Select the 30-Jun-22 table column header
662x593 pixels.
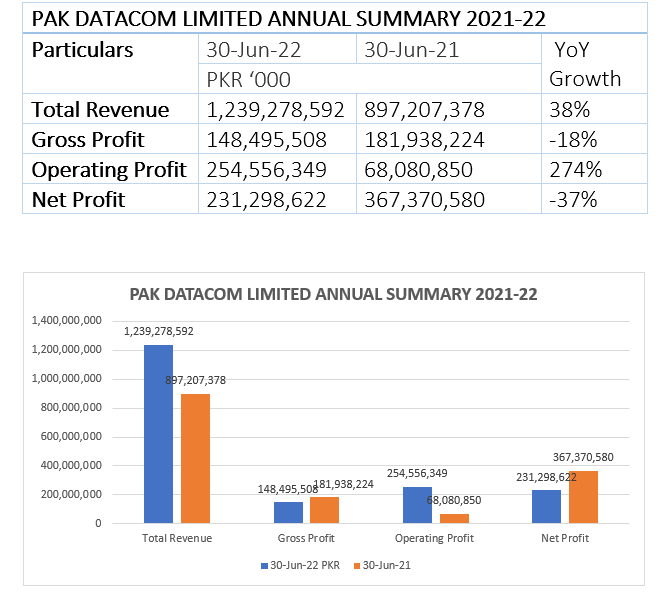(277, 49)
